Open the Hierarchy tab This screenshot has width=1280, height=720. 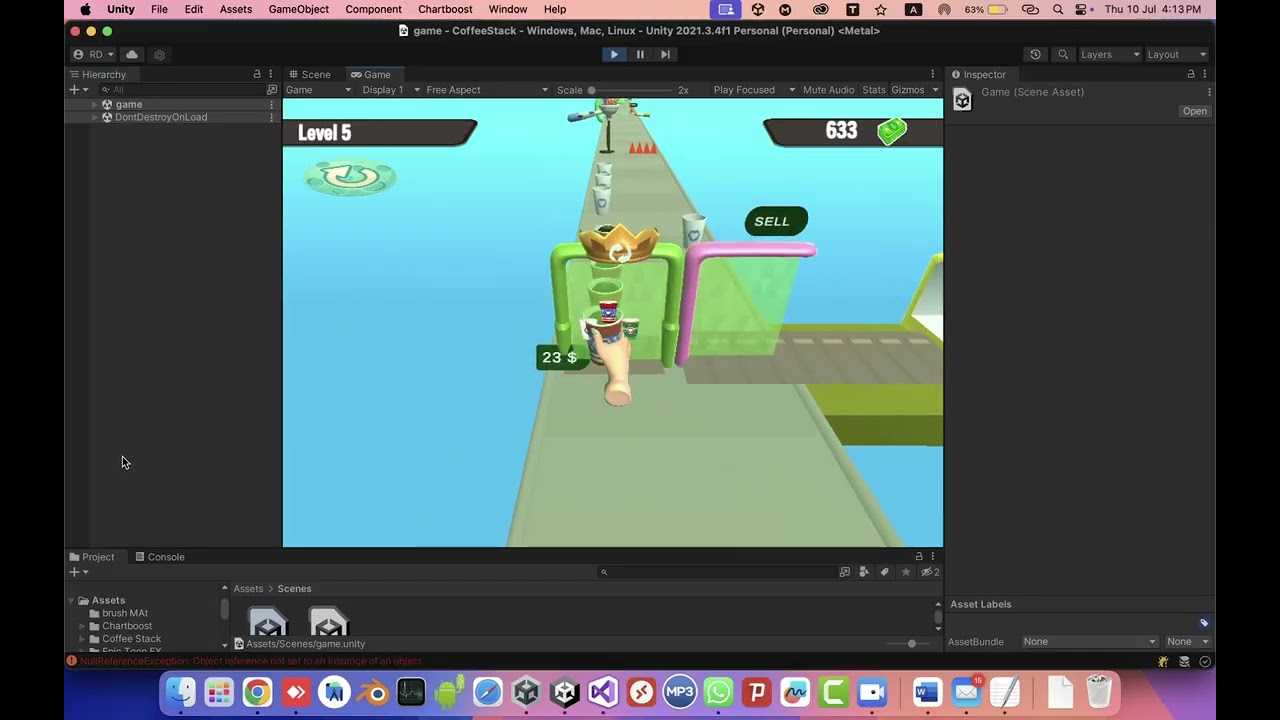(98, 74)
